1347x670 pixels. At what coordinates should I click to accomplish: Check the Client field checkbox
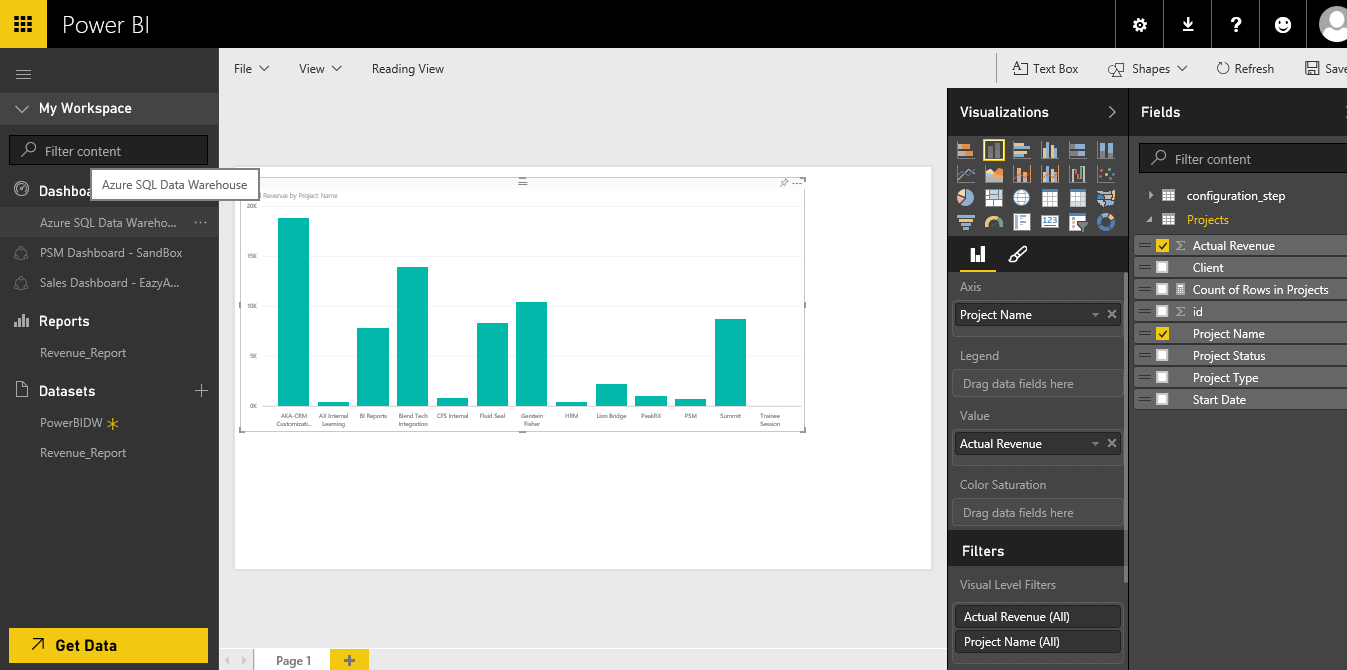(x=1162, y=268)
